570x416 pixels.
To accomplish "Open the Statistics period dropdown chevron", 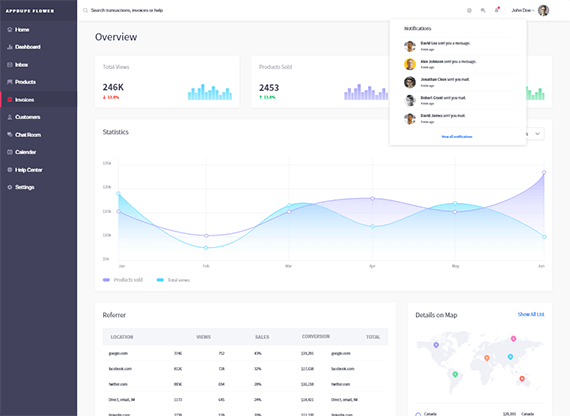I will tap(537, 134).
